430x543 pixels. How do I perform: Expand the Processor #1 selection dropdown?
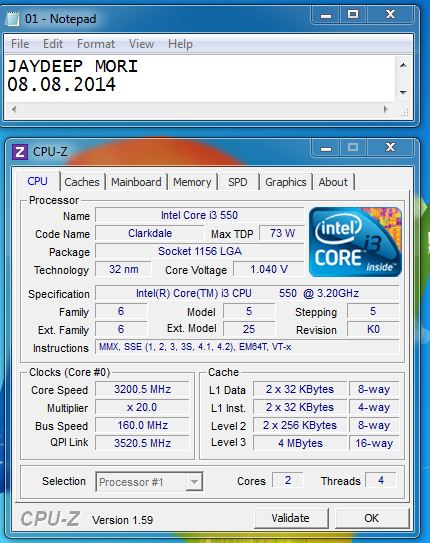click(x=194, y=482)
